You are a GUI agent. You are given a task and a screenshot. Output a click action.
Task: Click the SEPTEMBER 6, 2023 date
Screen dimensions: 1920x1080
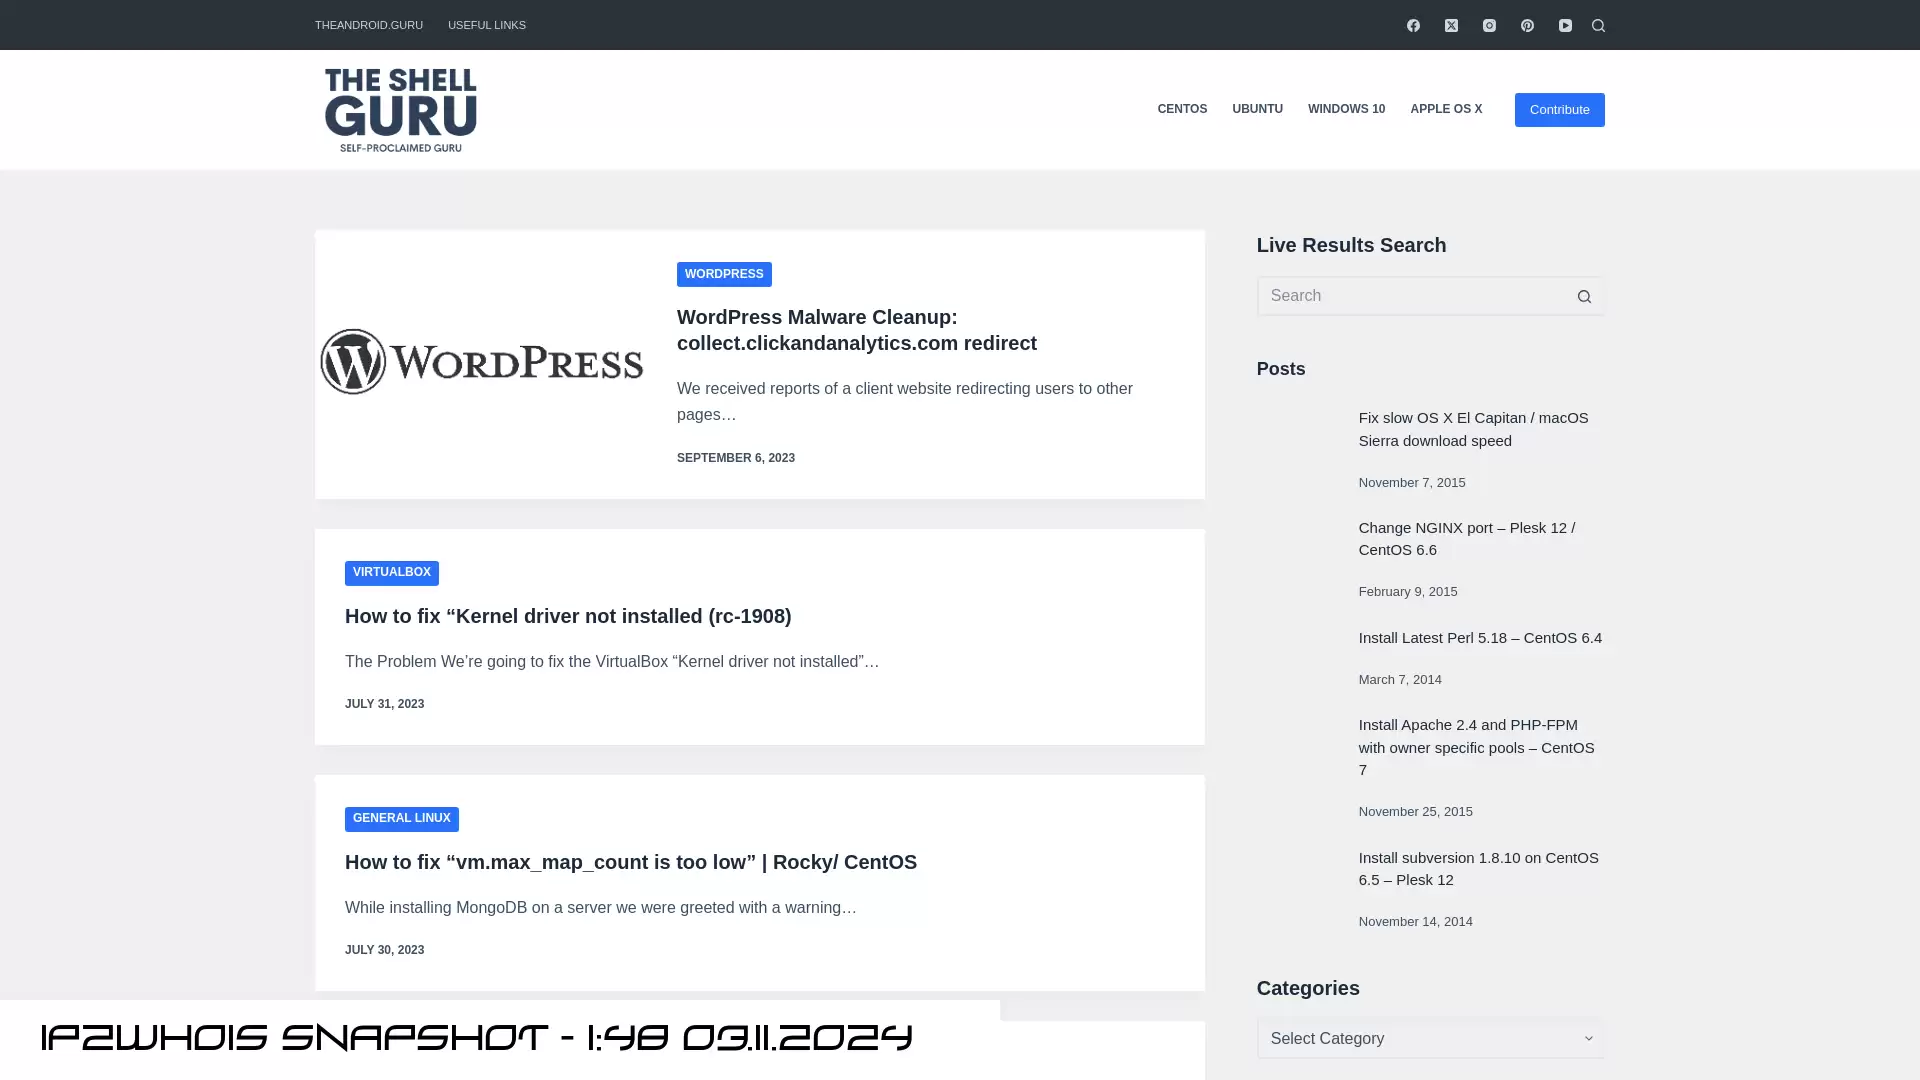[736, 458]
